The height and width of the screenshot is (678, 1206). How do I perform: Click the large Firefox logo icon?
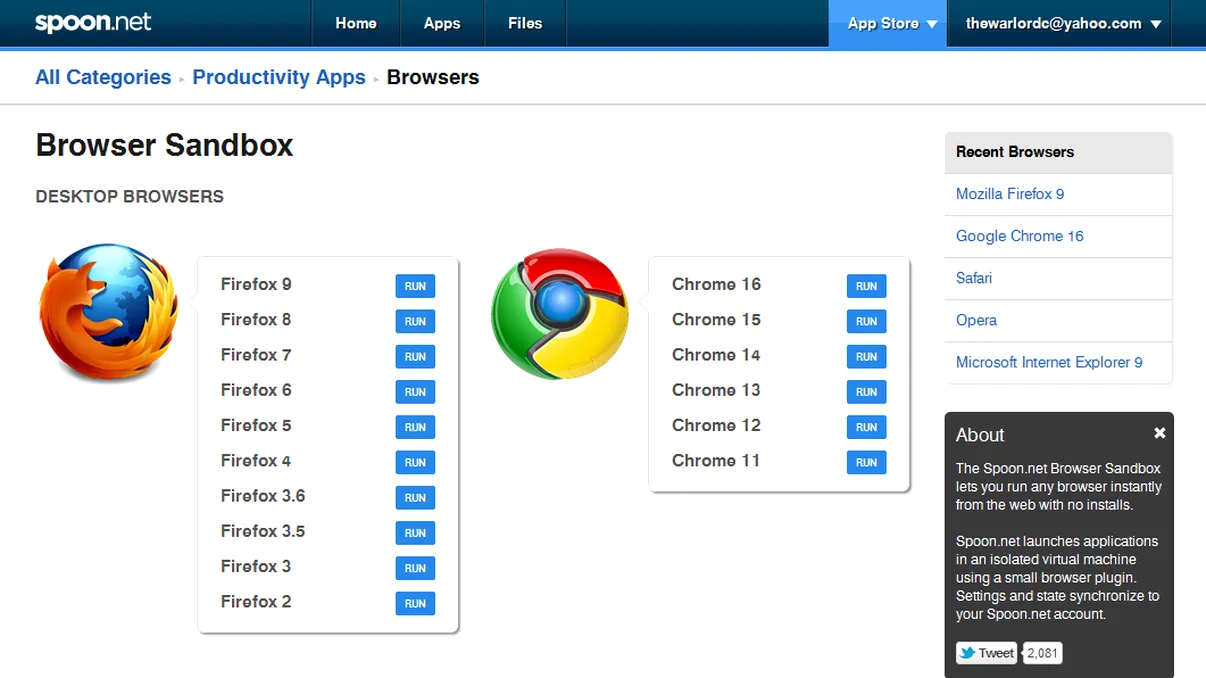tap(109, 312)
